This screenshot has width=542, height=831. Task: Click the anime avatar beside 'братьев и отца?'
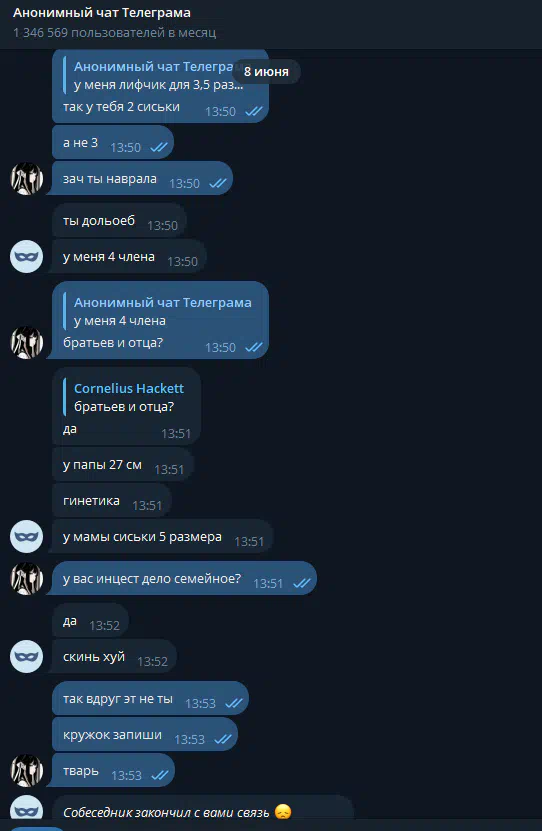[26, 342]
